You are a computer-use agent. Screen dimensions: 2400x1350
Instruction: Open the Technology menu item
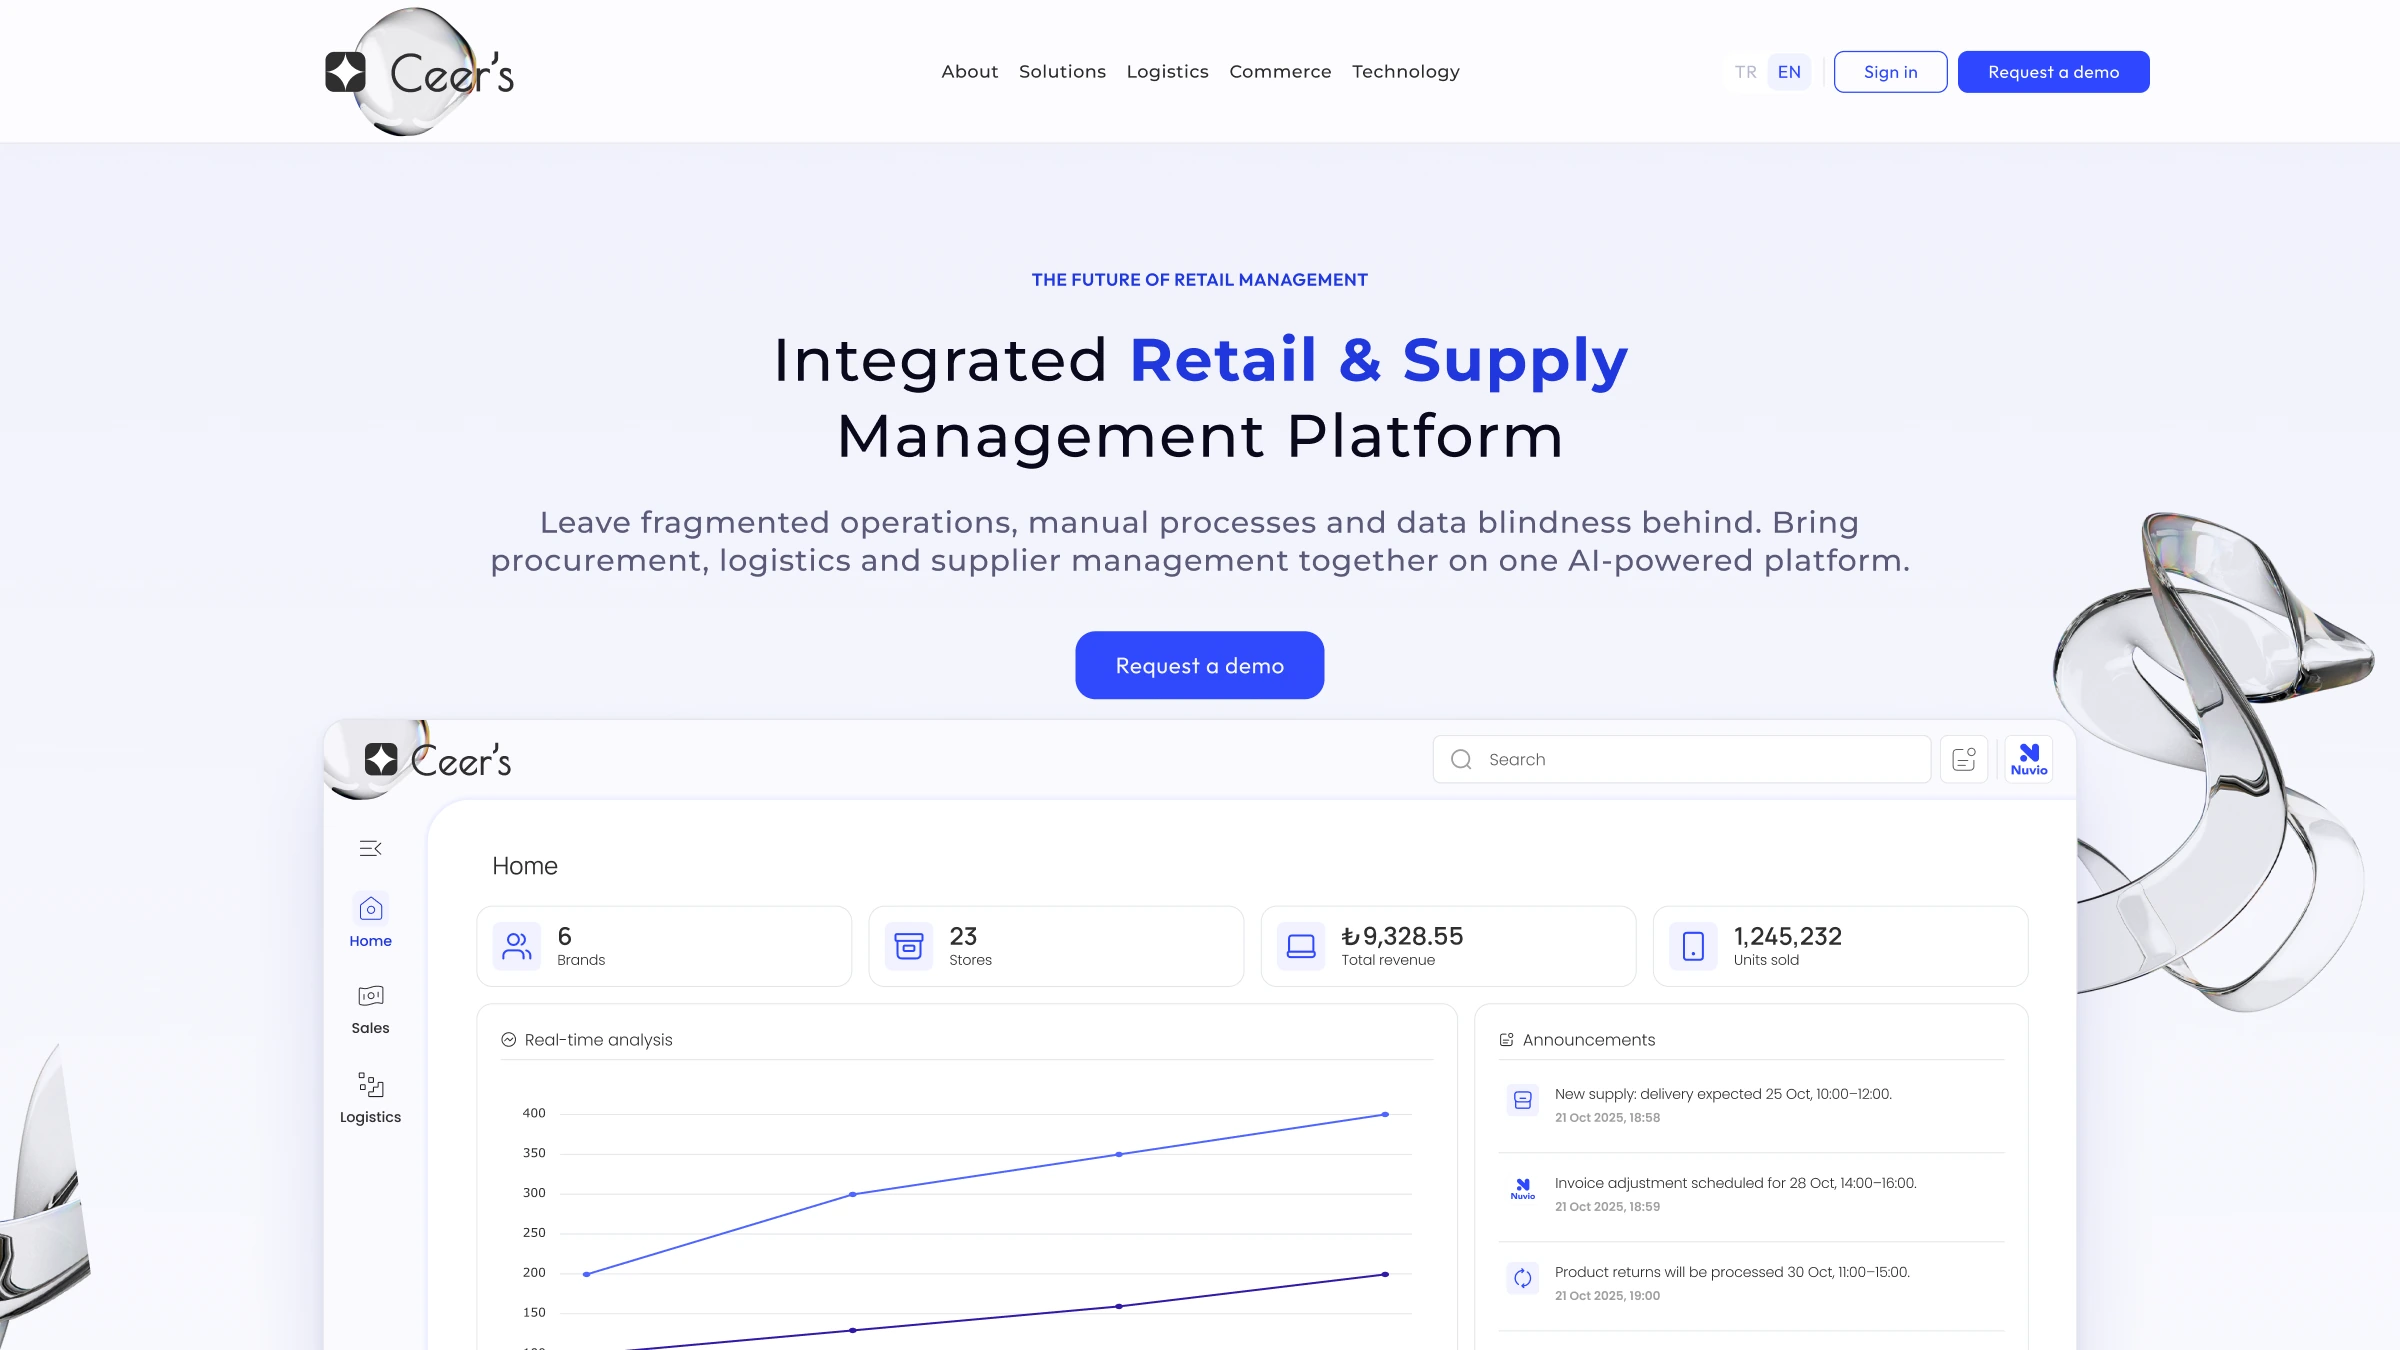coord(1405,72)
